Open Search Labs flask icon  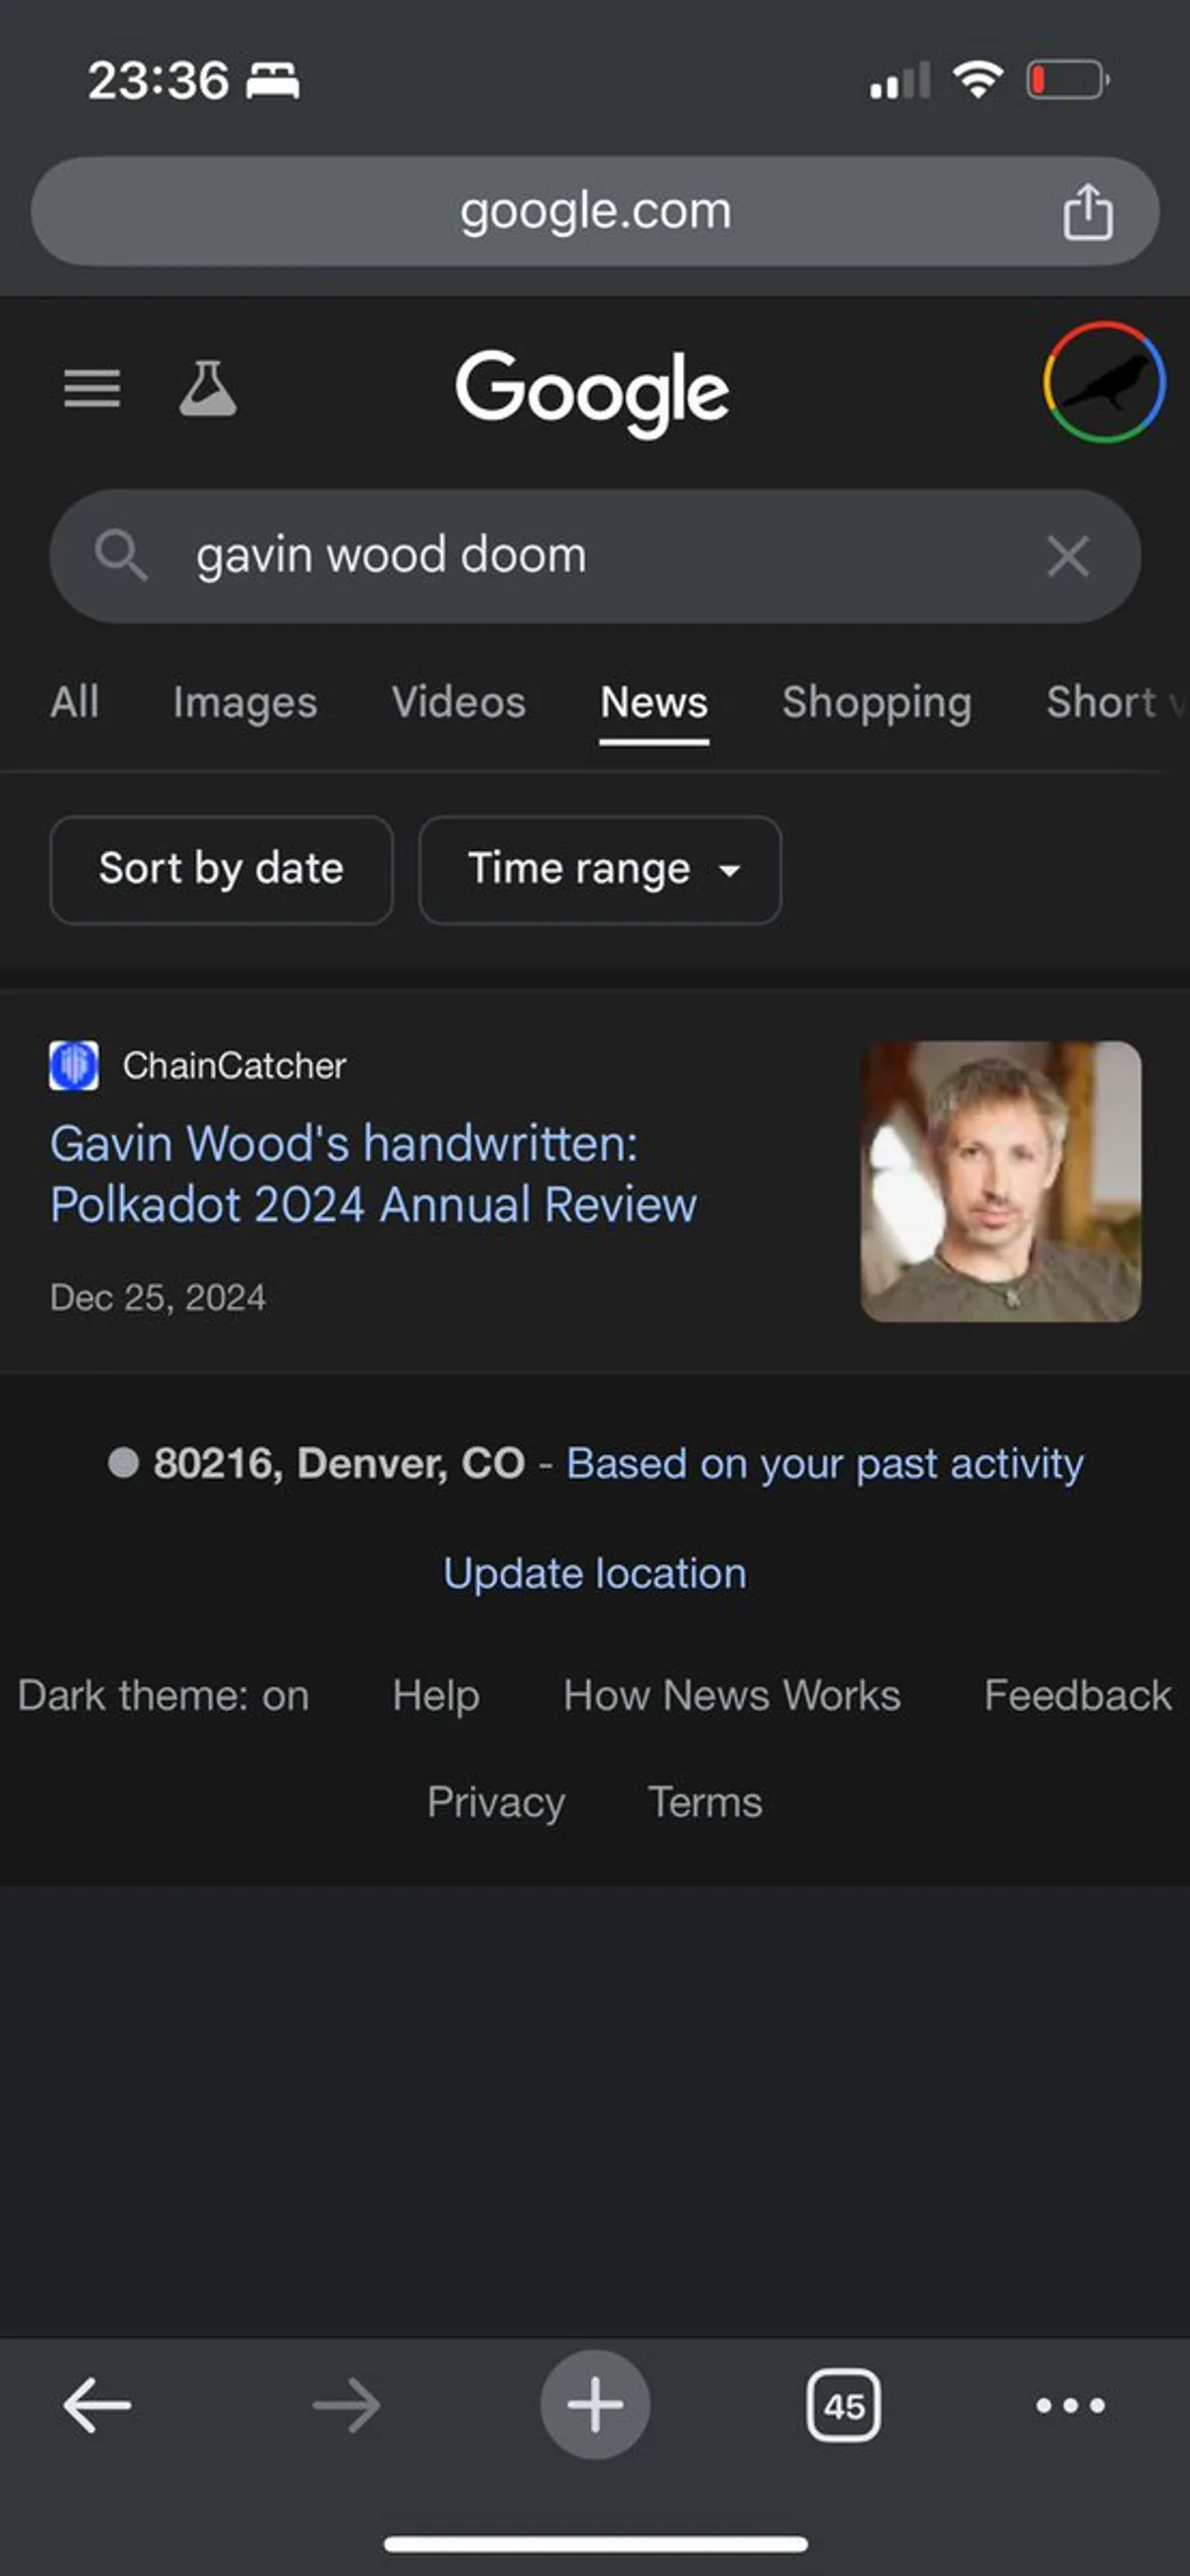(x=208, y=388)
